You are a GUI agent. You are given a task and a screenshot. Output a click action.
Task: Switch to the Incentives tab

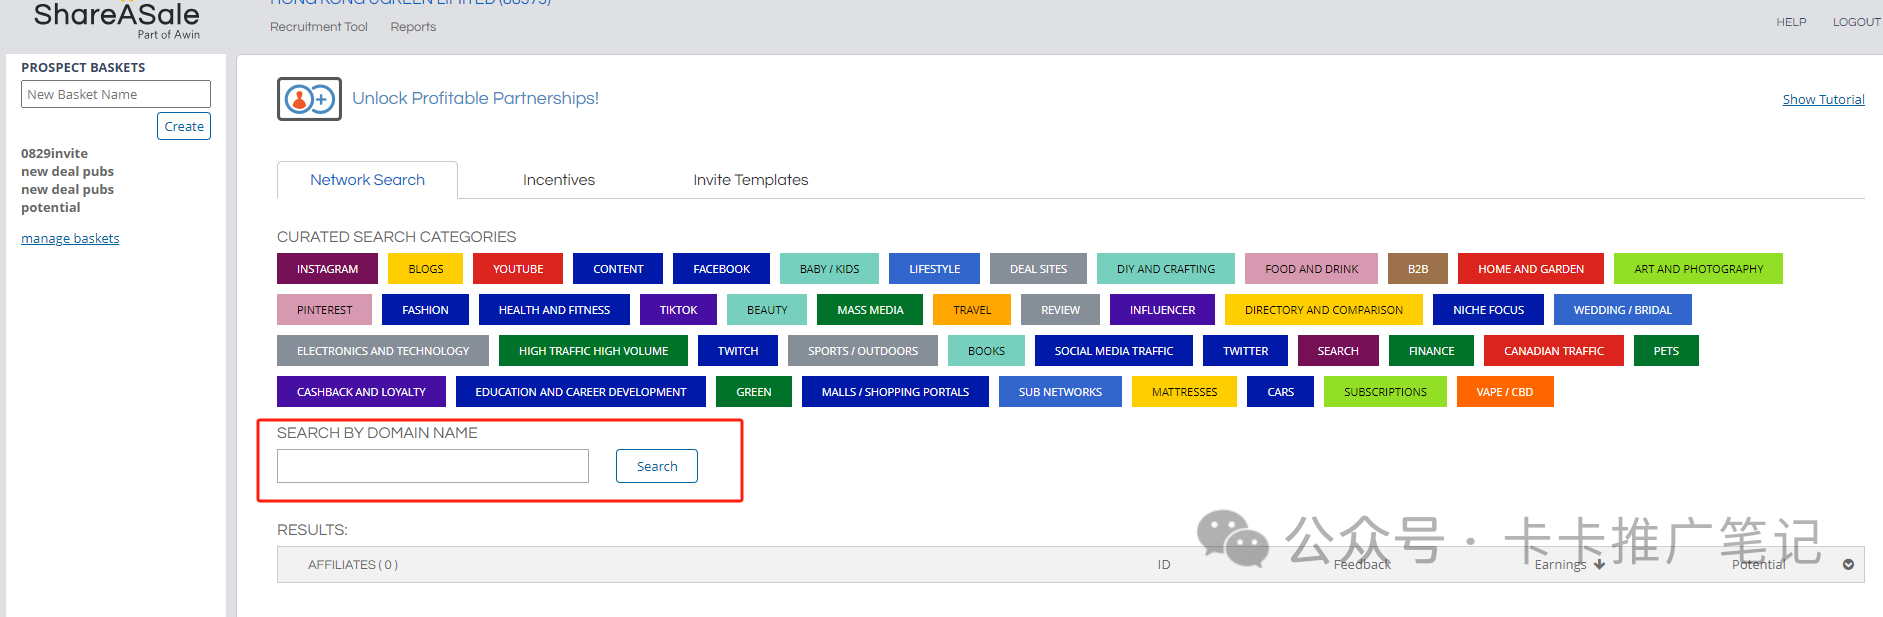click(558, 180)
